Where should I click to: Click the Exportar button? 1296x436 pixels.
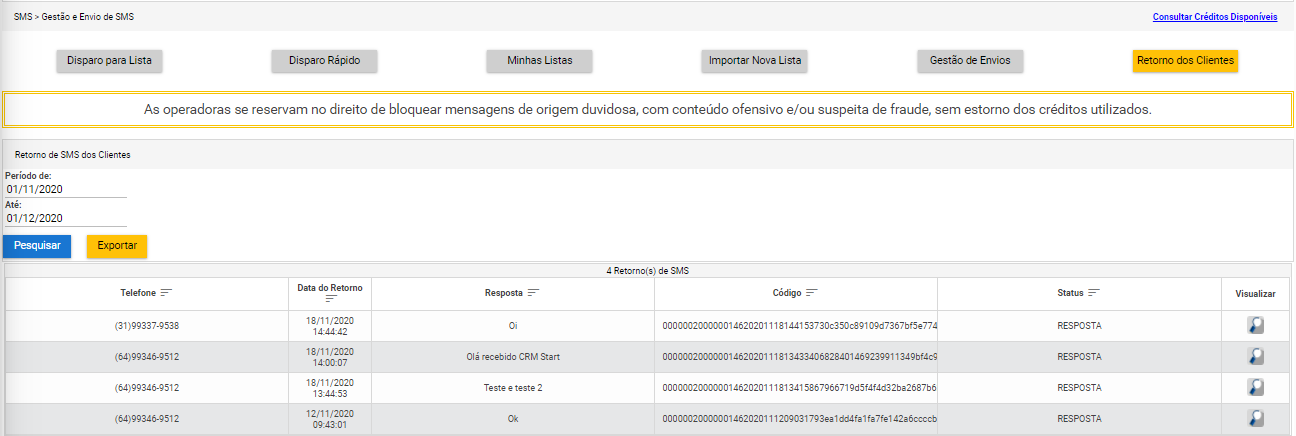[117, 246]
